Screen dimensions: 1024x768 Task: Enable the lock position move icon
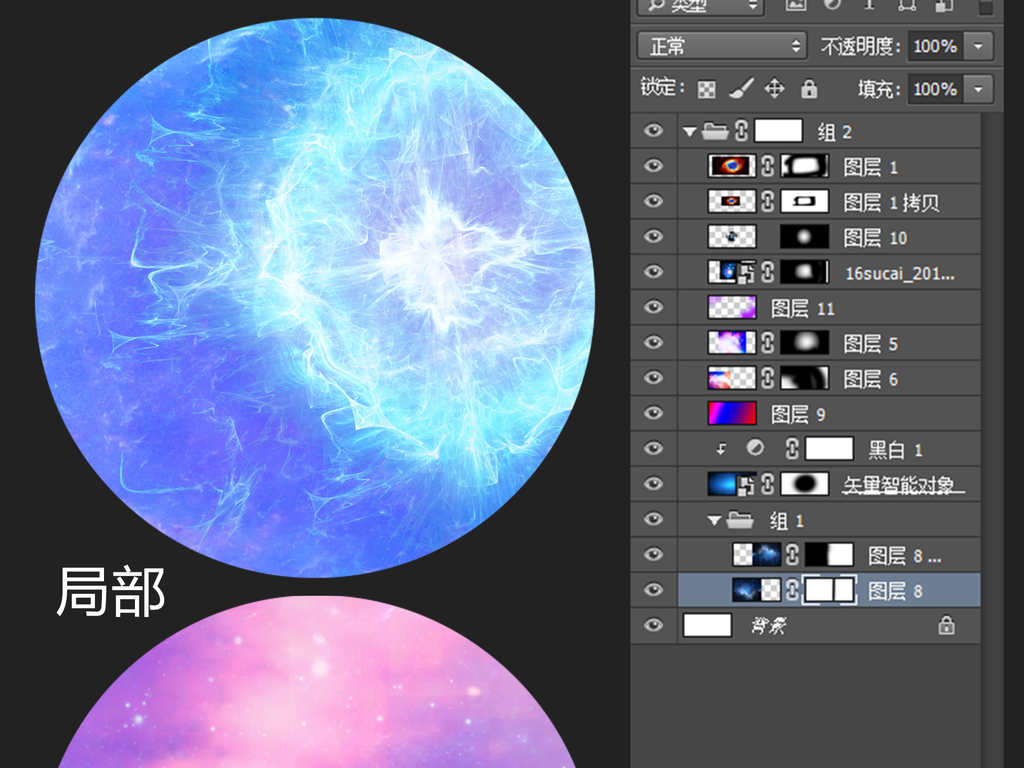coord(774,89)
